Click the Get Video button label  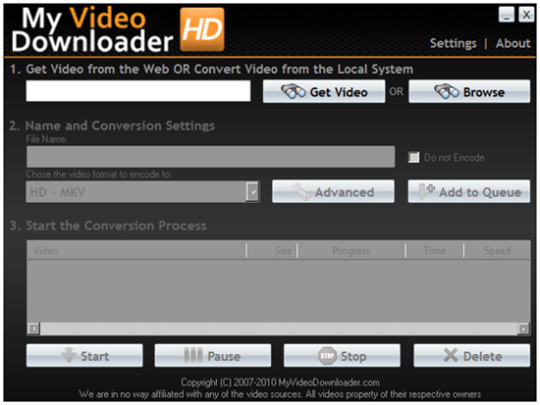point(339,92)
